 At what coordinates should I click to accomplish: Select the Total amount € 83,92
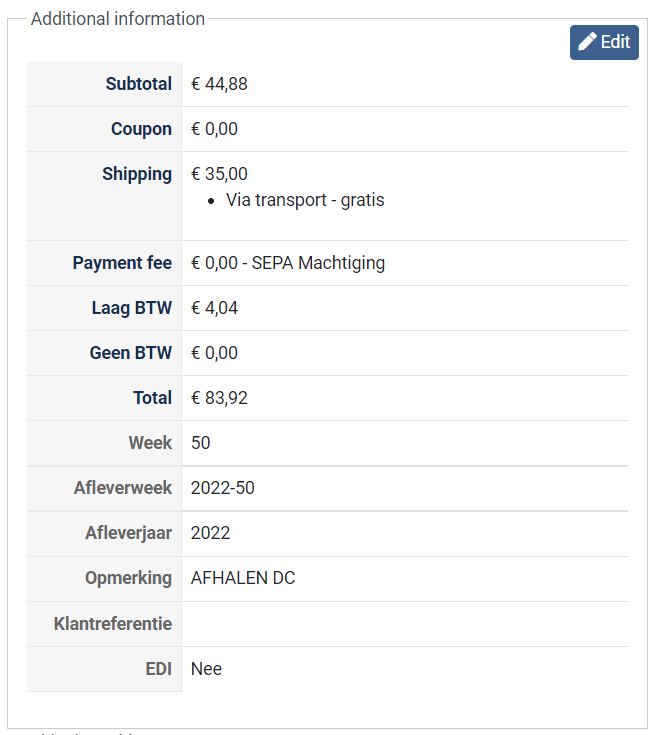pyautogui.click(x=219, y=398)
